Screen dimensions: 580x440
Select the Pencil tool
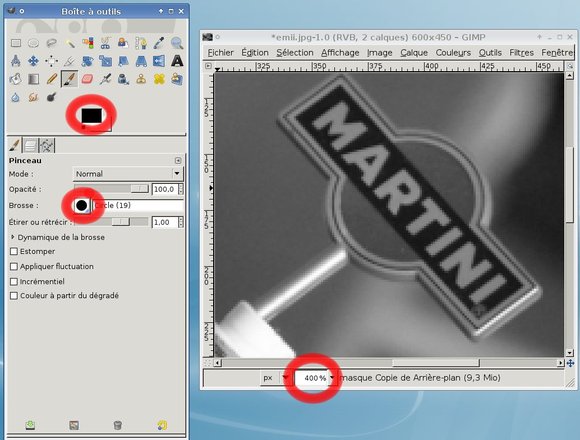click(x=51, y=79)
